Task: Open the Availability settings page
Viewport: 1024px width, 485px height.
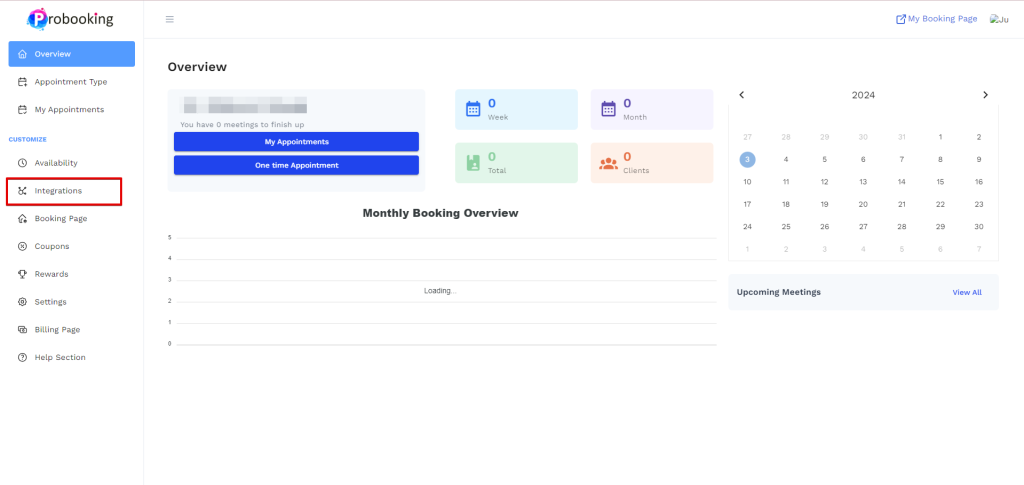Action: pos(55,163)
